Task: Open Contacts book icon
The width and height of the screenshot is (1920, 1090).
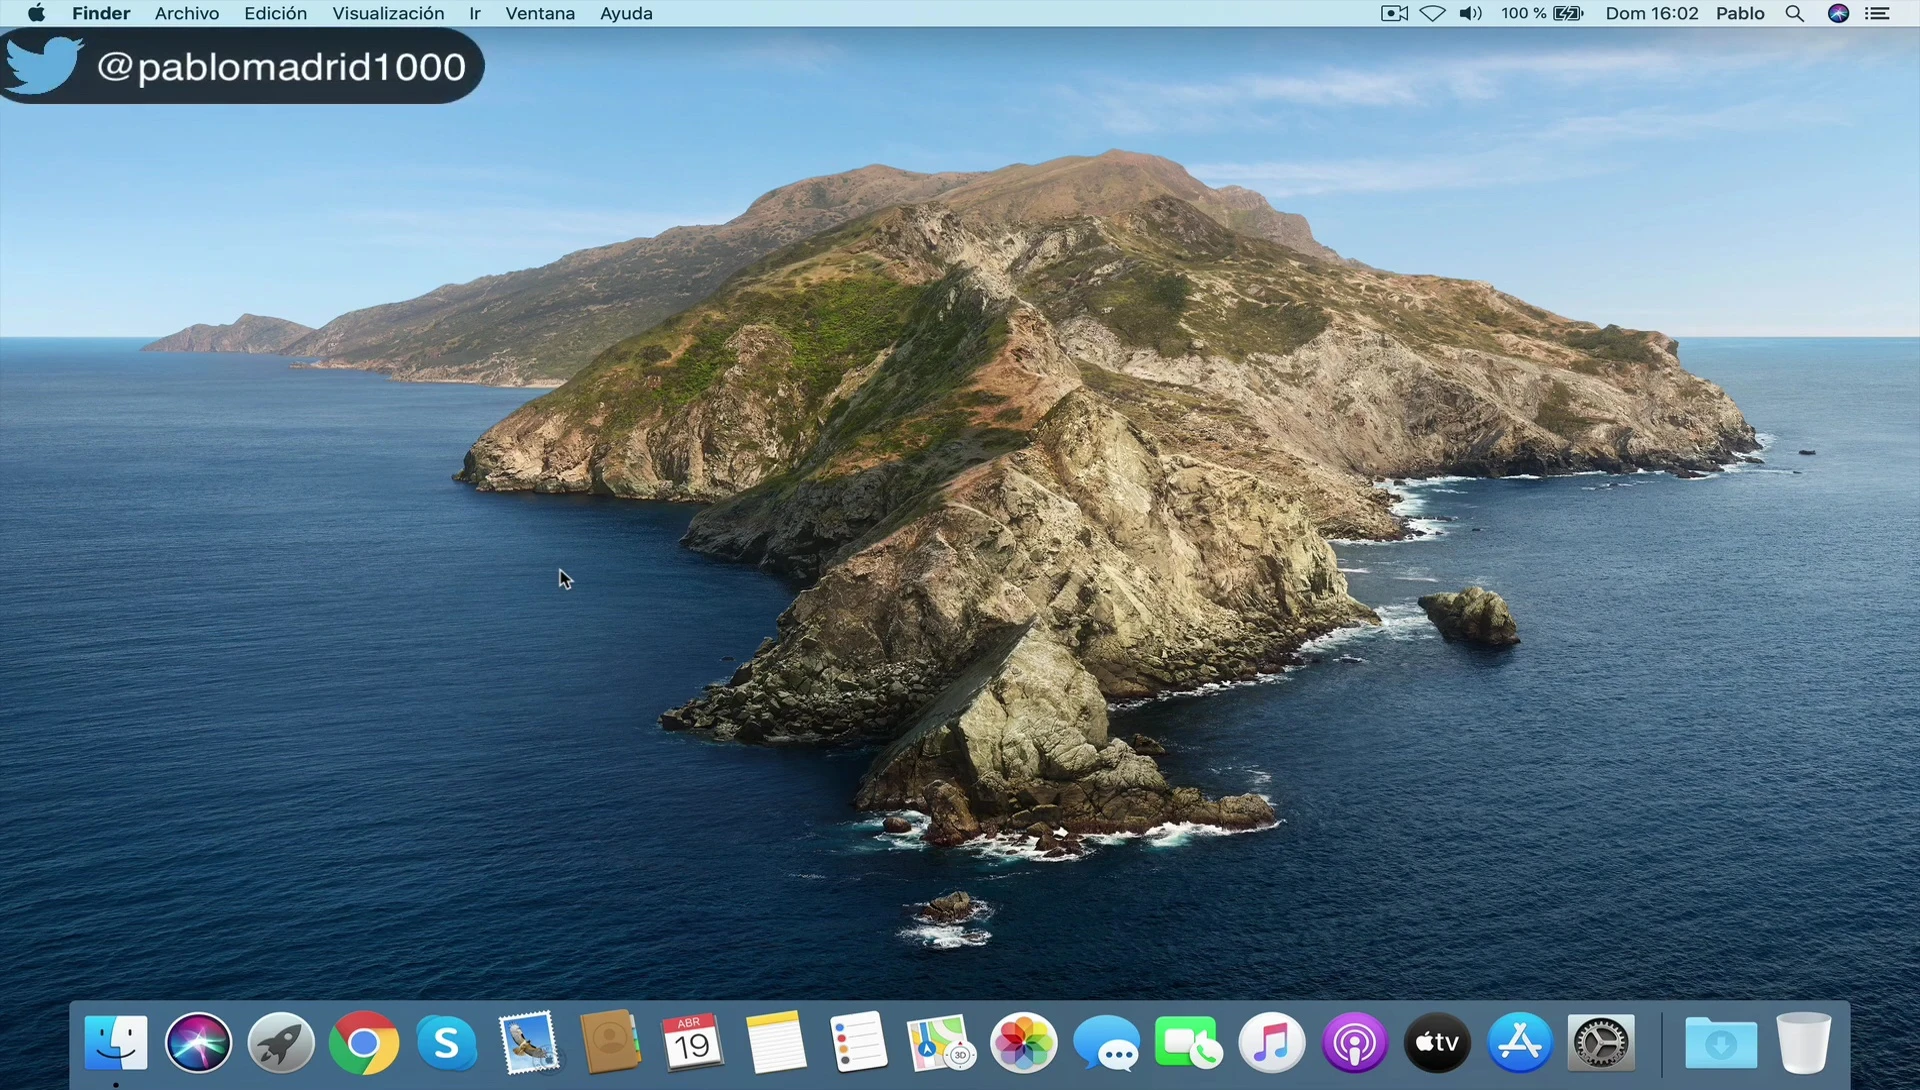Action: pos(610,1043)
